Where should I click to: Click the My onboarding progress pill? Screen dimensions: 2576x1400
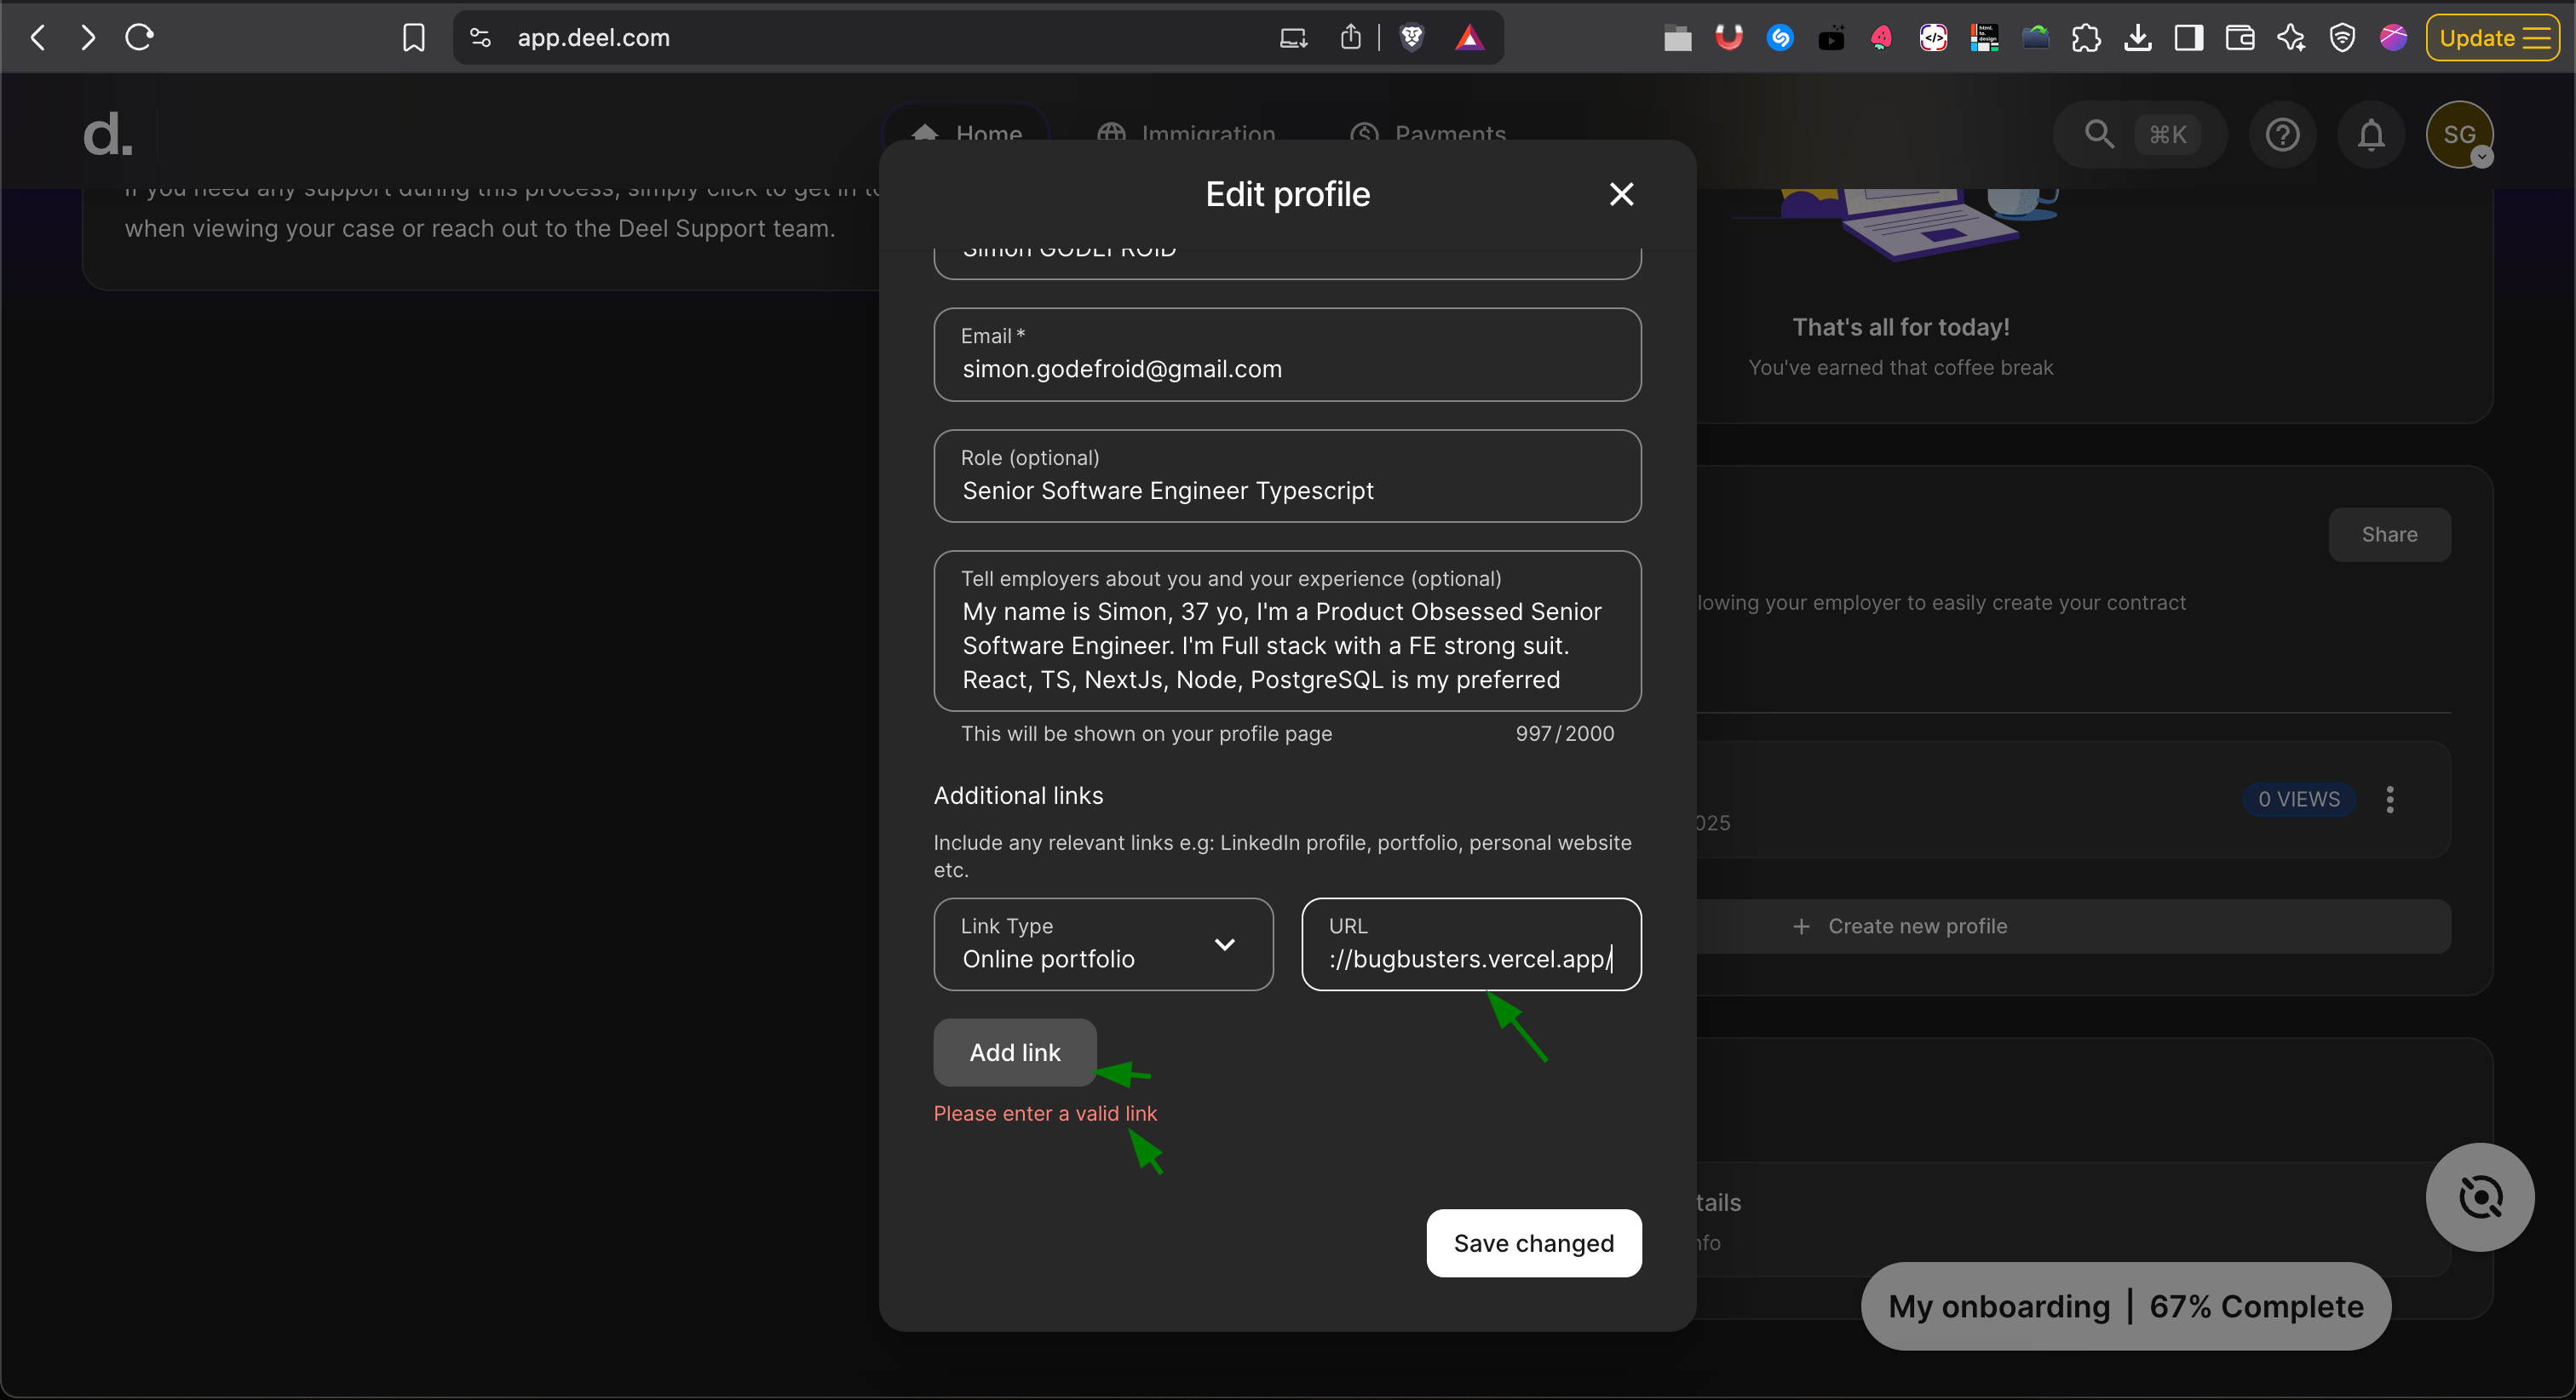tap(2125, 1306)
